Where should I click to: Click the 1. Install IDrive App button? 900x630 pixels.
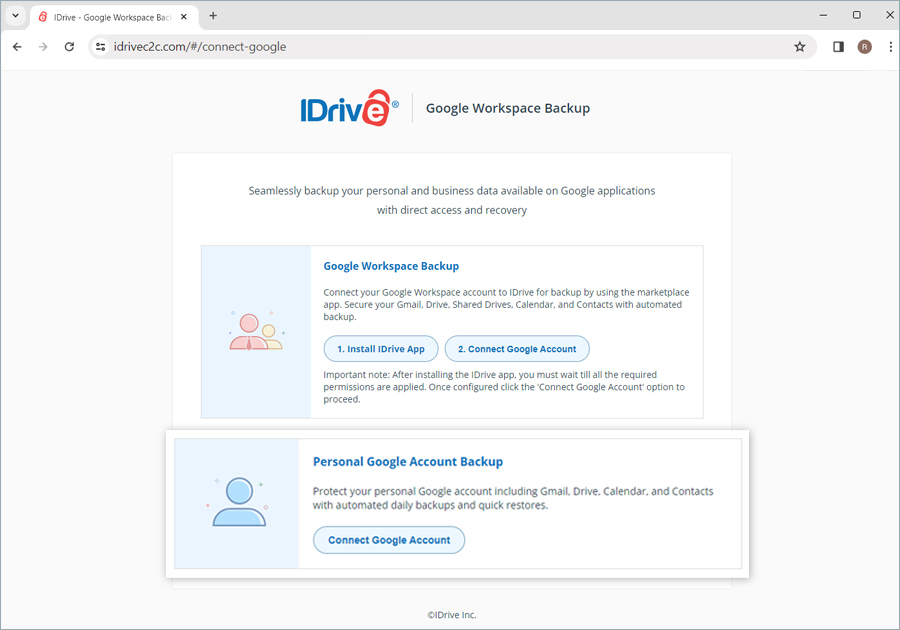(381, 349)
